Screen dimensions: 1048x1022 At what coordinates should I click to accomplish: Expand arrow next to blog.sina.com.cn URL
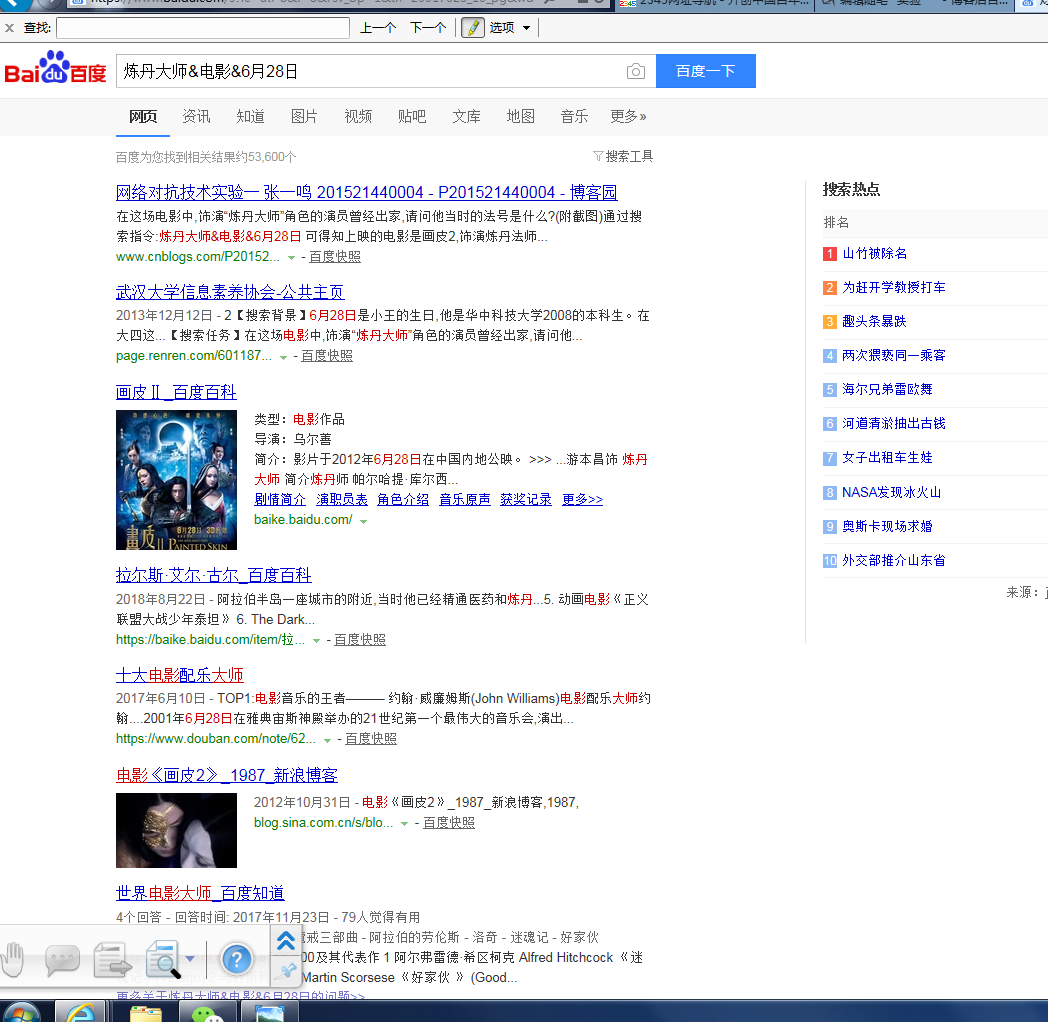[x=404, y=824]
